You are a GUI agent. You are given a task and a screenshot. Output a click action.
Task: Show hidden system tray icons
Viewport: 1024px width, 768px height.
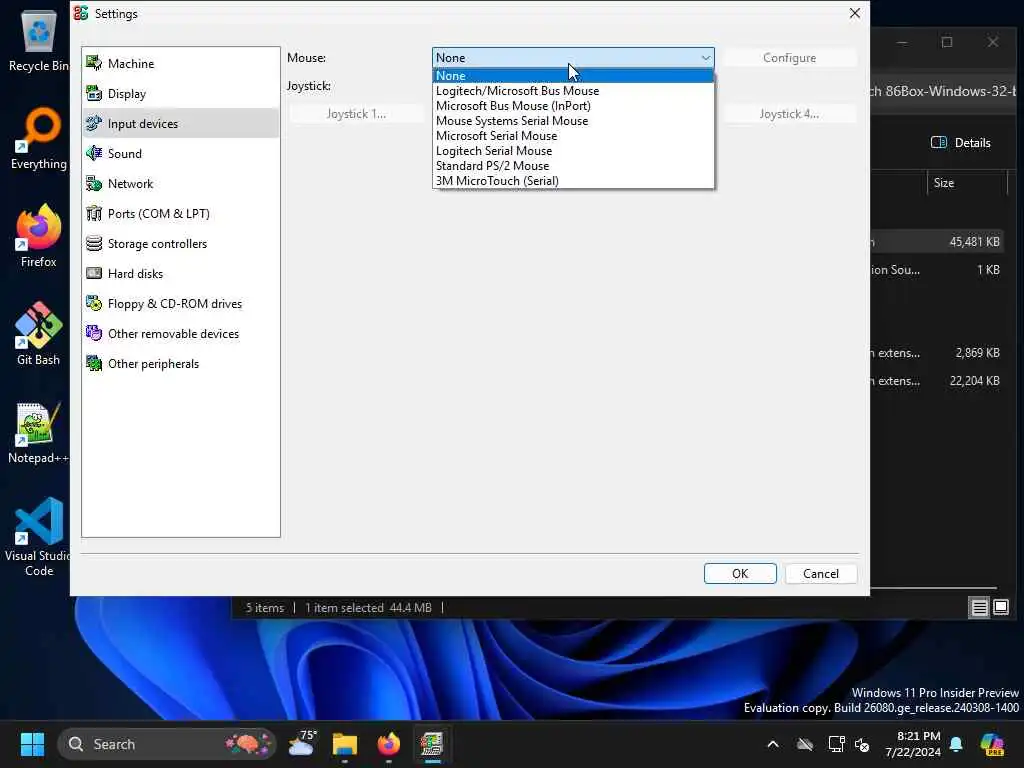coord(773,744)
